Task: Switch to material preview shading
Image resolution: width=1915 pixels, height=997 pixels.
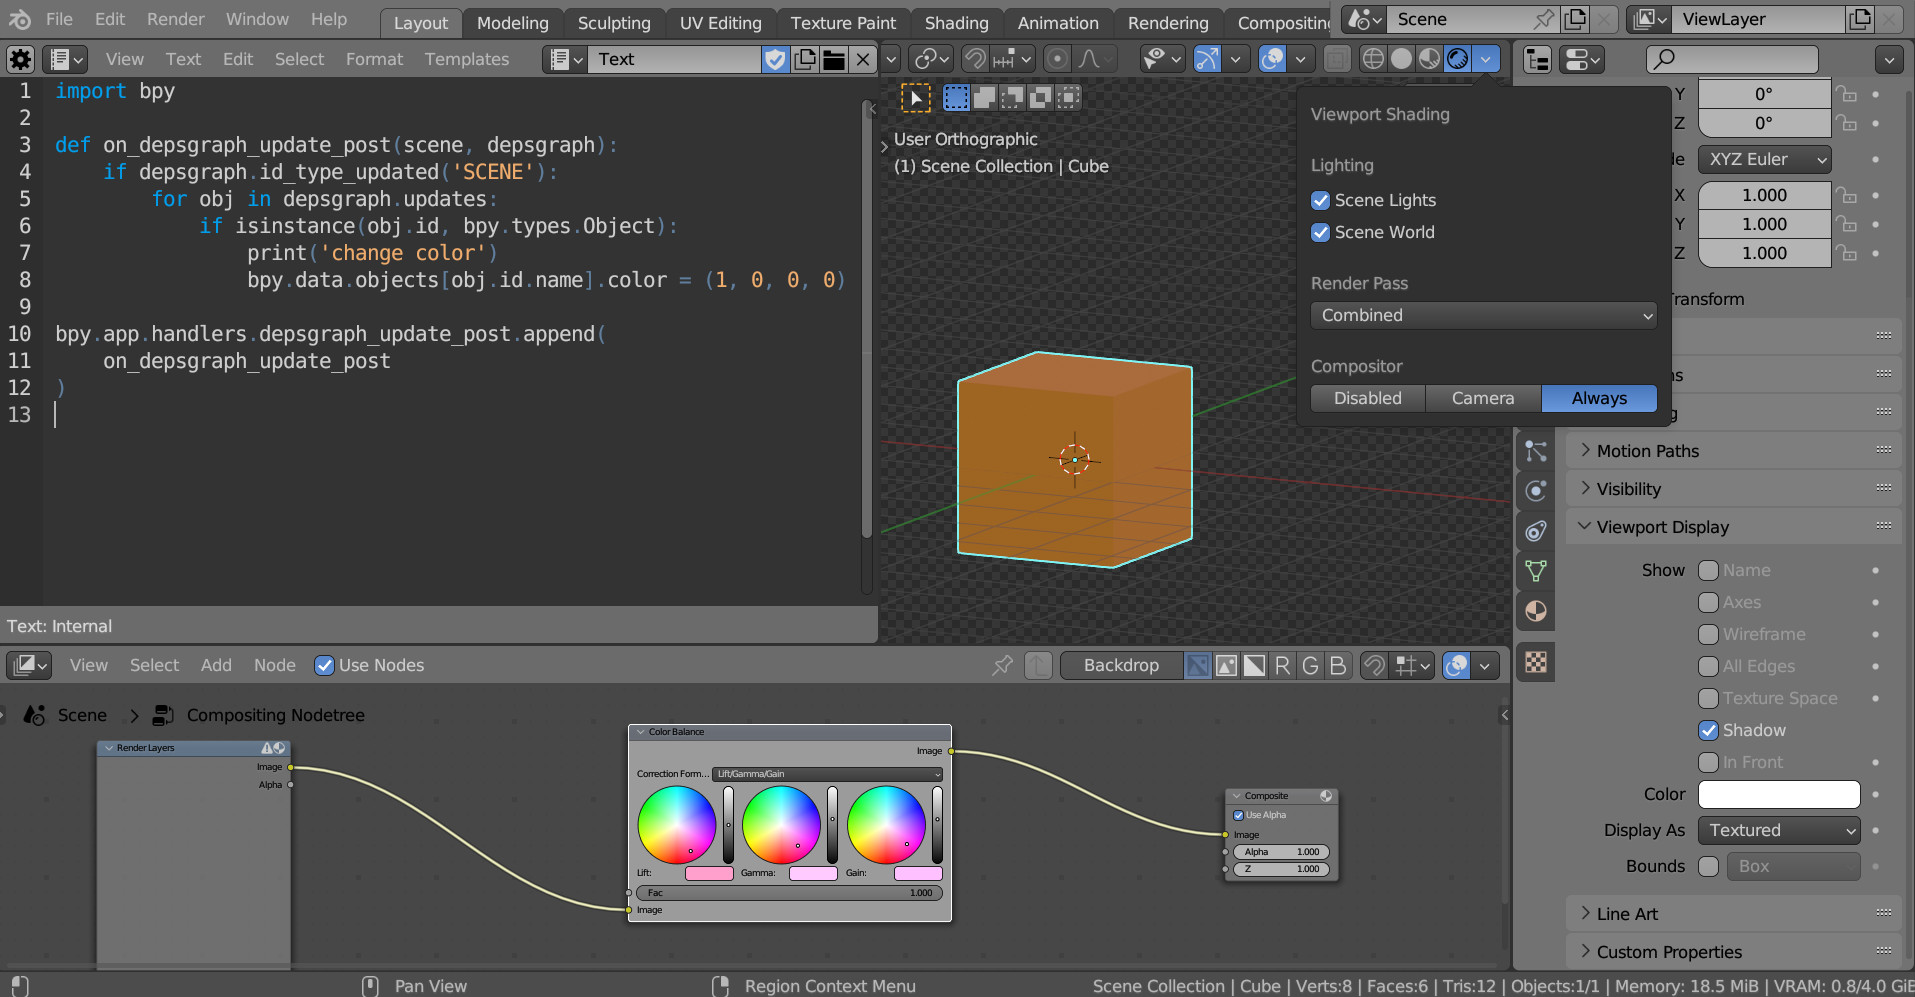Action: click(x=1430, y=60)
